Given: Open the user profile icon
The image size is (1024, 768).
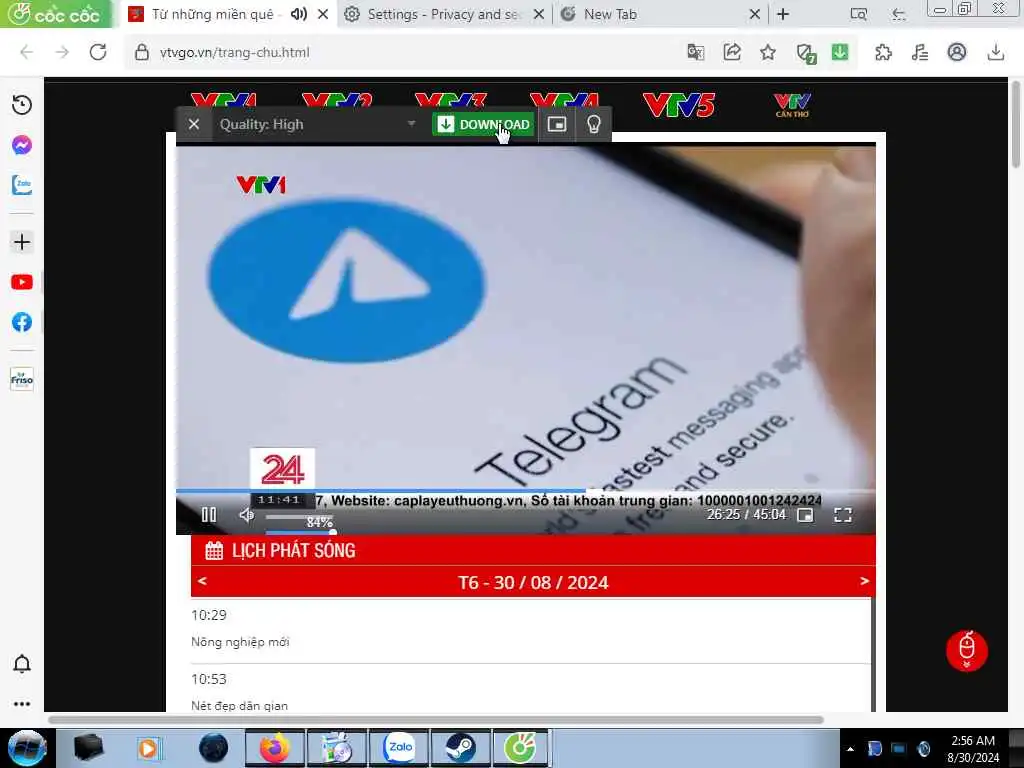Looking at the screenshot, I should pyautogui.click(x=957, y=52).
